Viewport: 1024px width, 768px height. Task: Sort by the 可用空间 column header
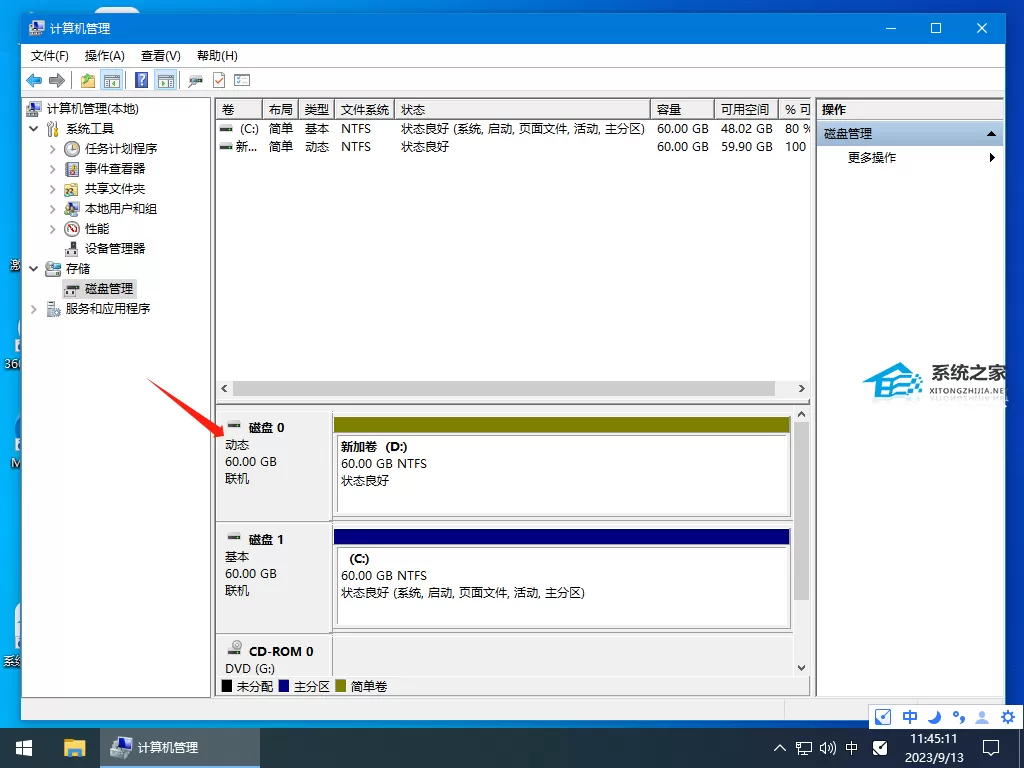coord(746,109)
